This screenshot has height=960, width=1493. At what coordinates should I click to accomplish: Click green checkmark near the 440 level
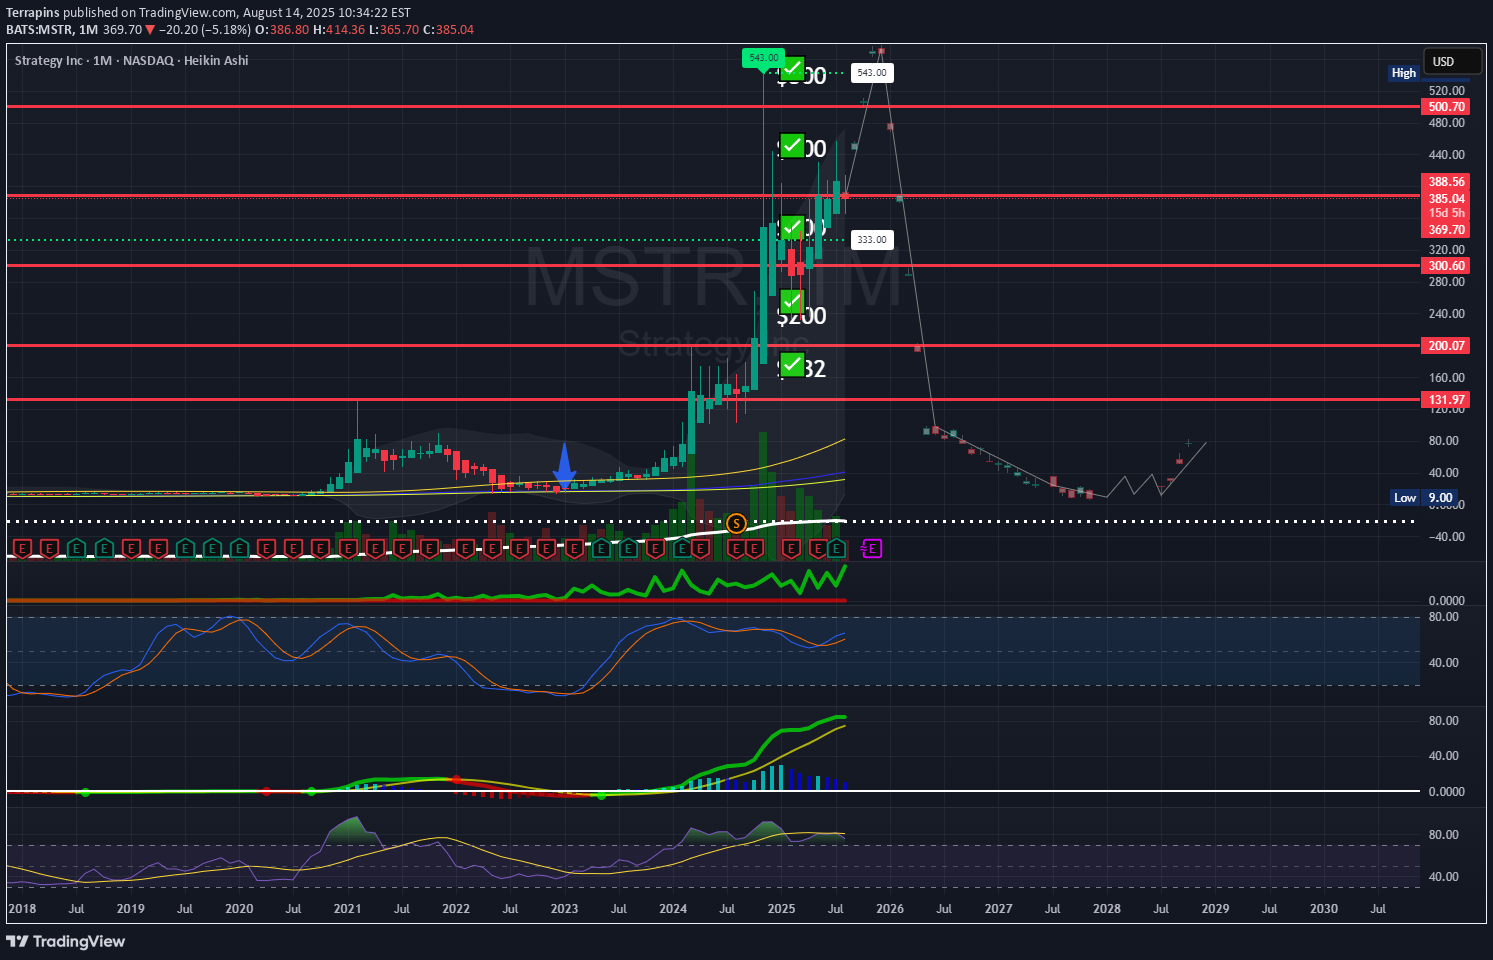[x=792, y=146]
